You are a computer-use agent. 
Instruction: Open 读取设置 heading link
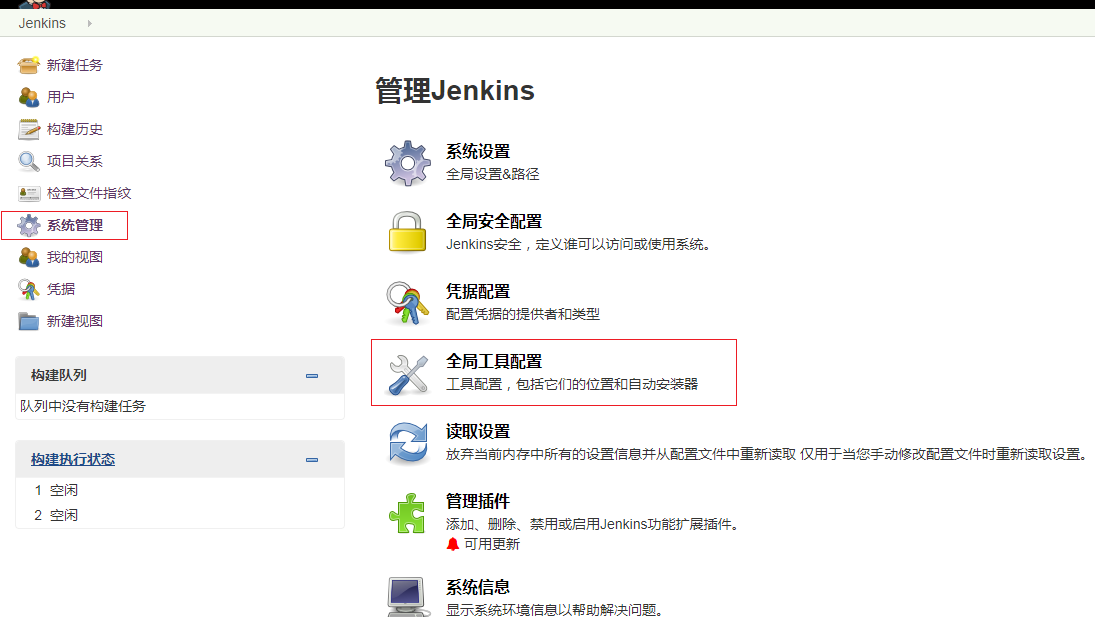point(478,431)
